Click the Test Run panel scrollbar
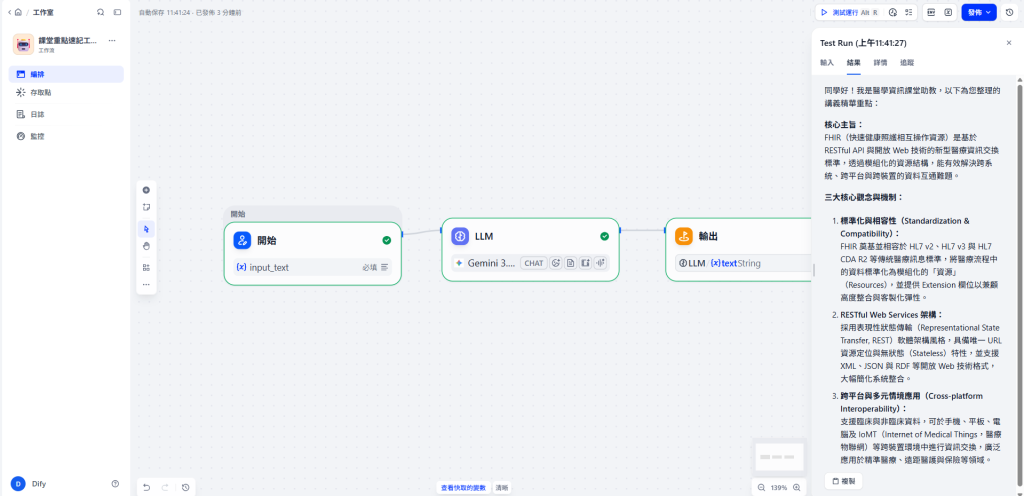This screenshot has height=496, width=1024. [x=1018, y=285]
